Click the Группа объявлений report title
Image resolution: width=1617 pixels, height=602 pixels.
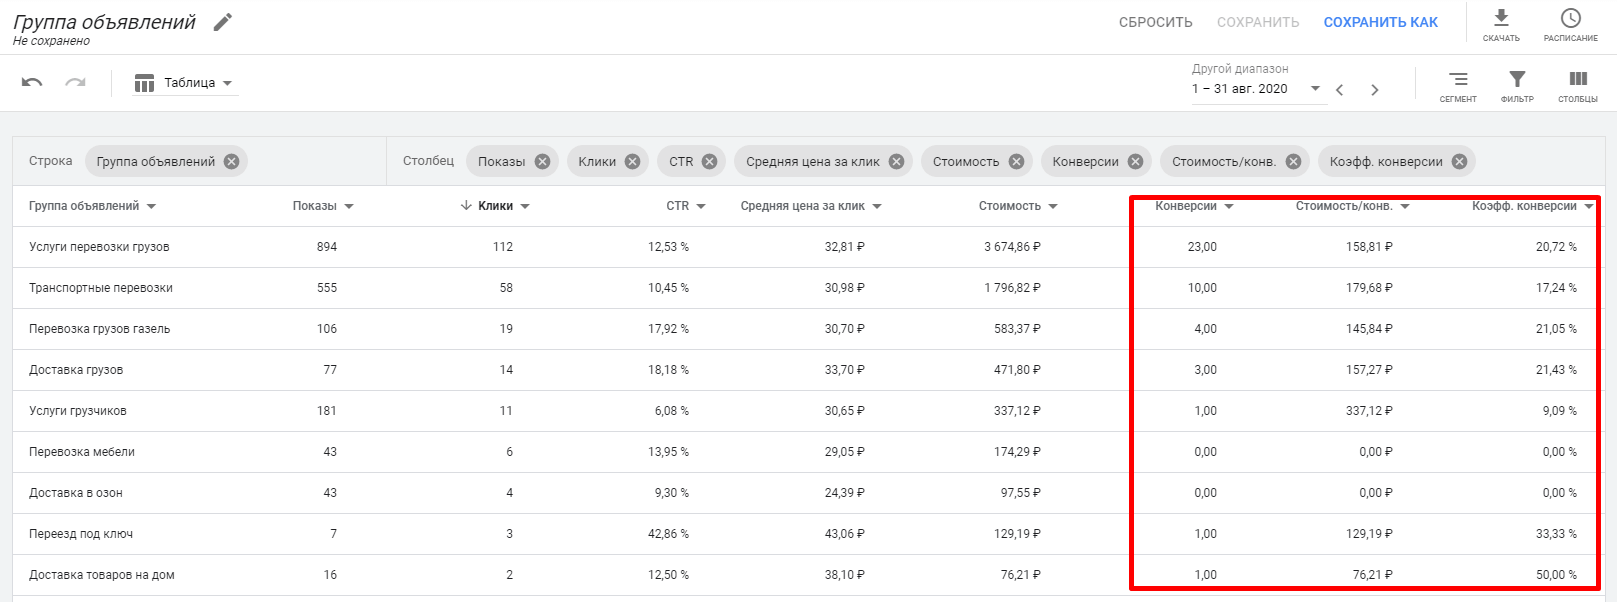(104, 22)
